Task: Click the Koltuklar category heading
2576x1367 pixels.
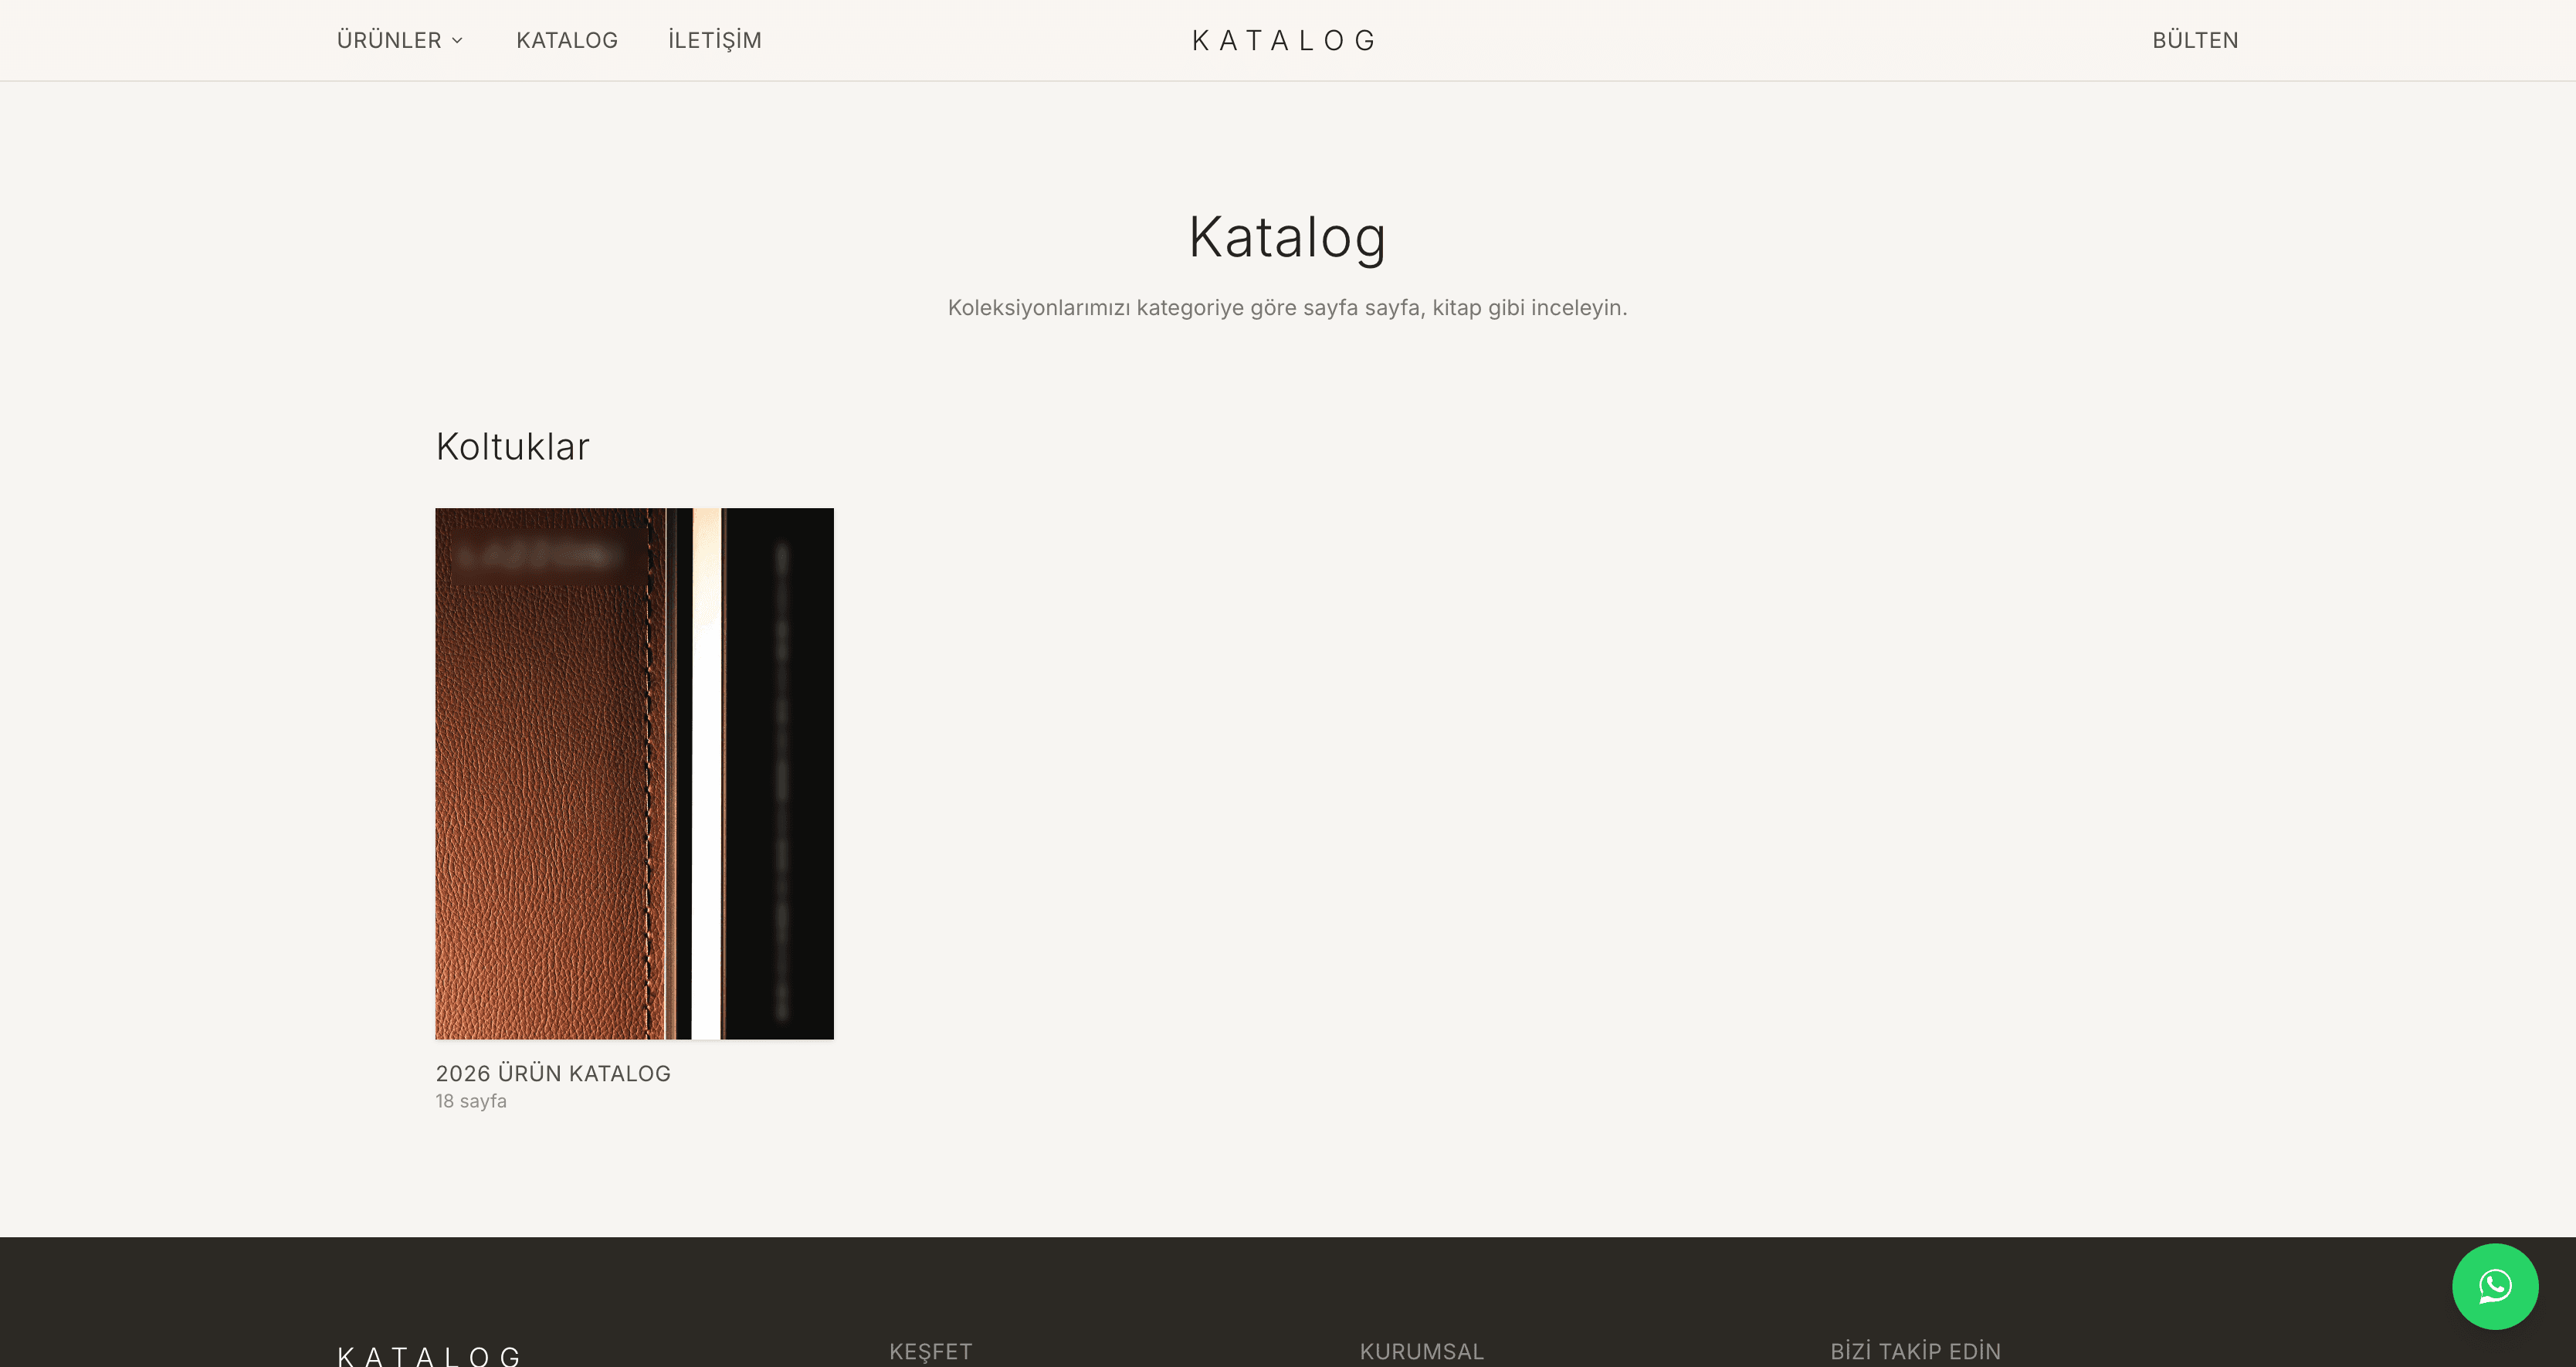Action: point(512,446)
